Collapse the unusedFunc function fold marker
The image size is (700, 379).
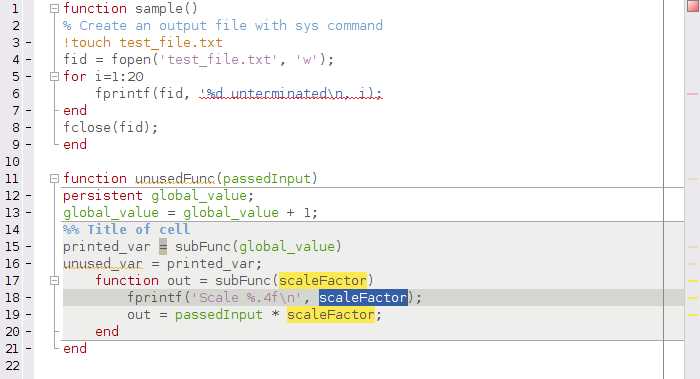click(54, 179)
